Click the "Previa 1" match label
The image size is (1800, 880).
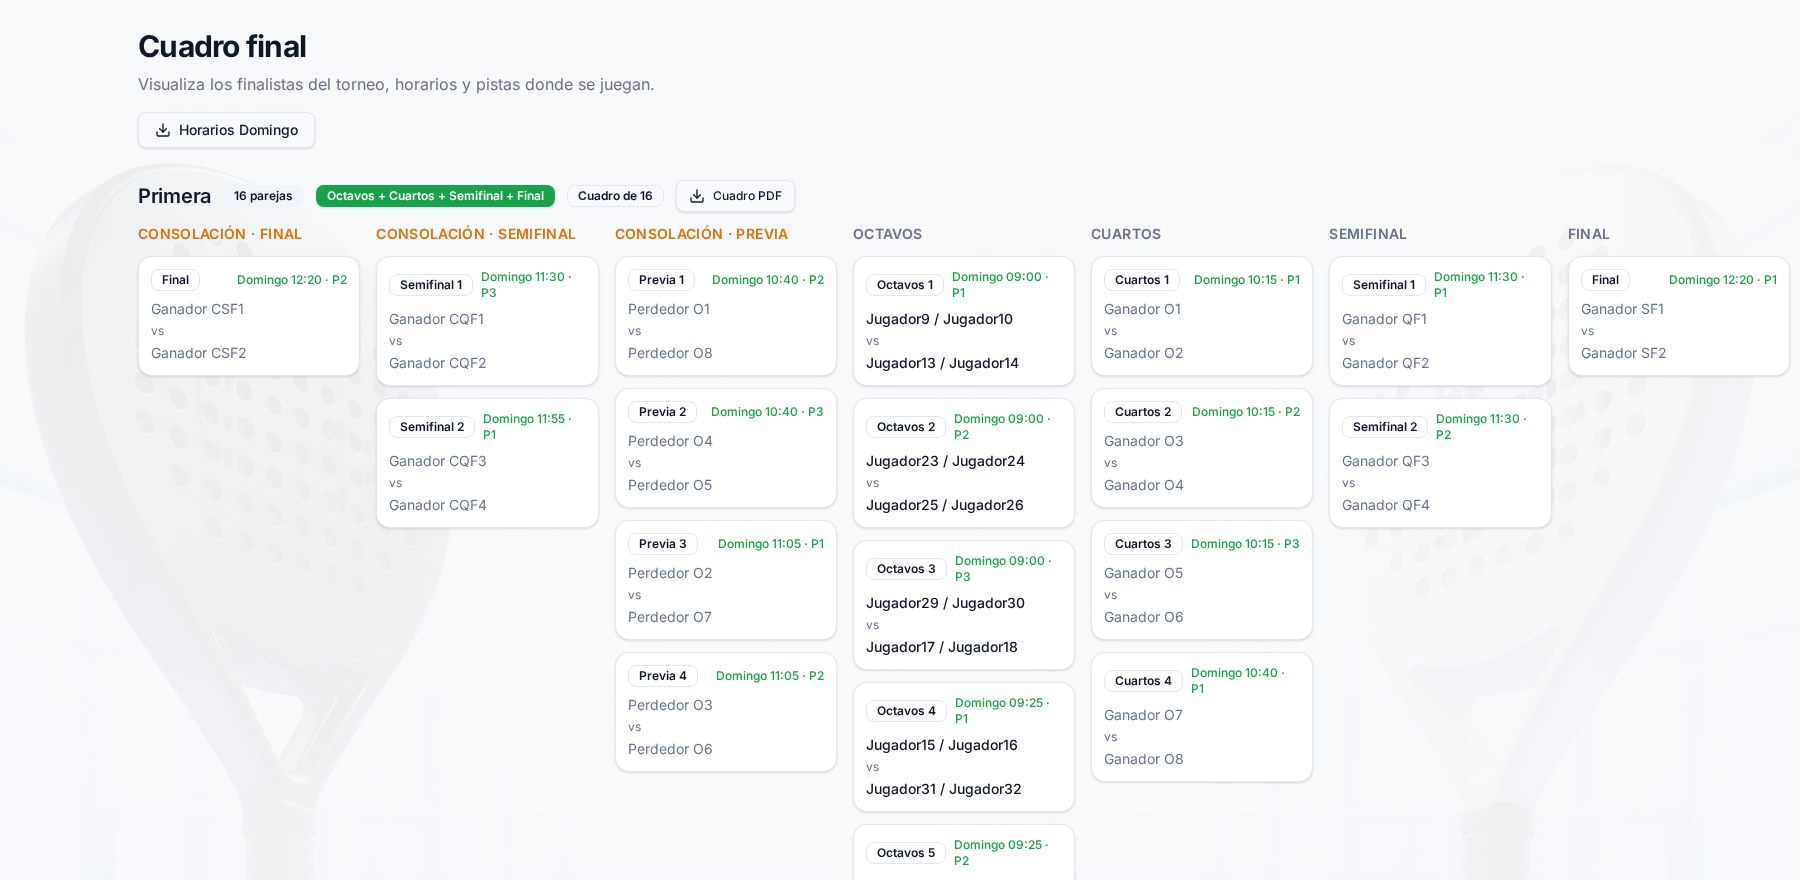pyautogui.click(x=661, y=280)
